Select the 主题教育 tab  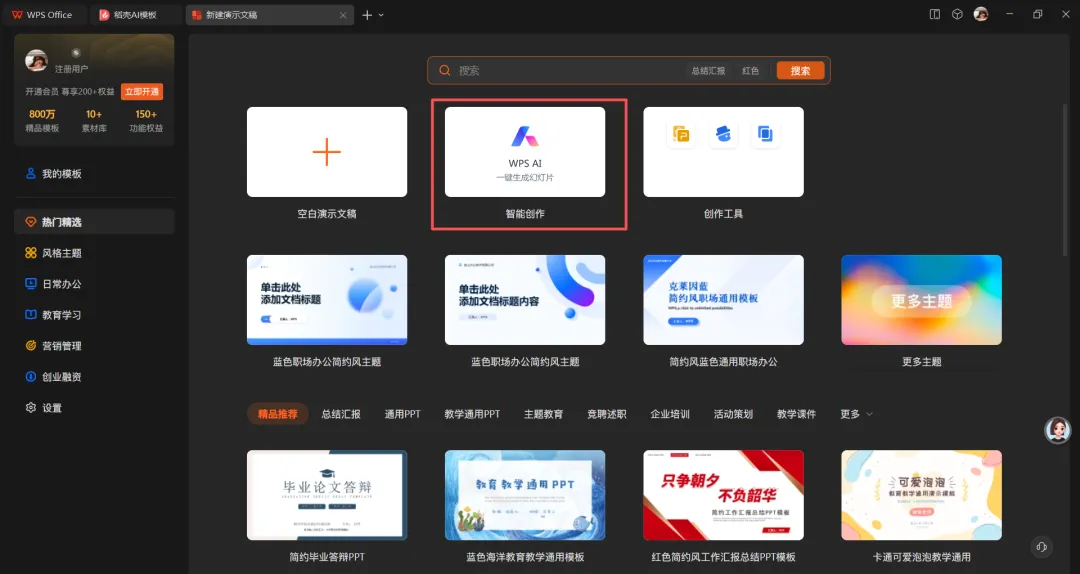(543, 414)
